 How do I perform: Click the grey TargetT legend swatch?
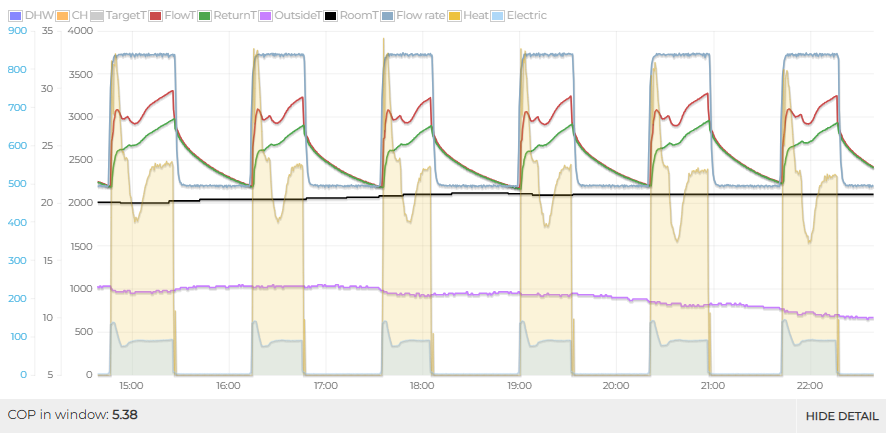[x=97, y=16]
